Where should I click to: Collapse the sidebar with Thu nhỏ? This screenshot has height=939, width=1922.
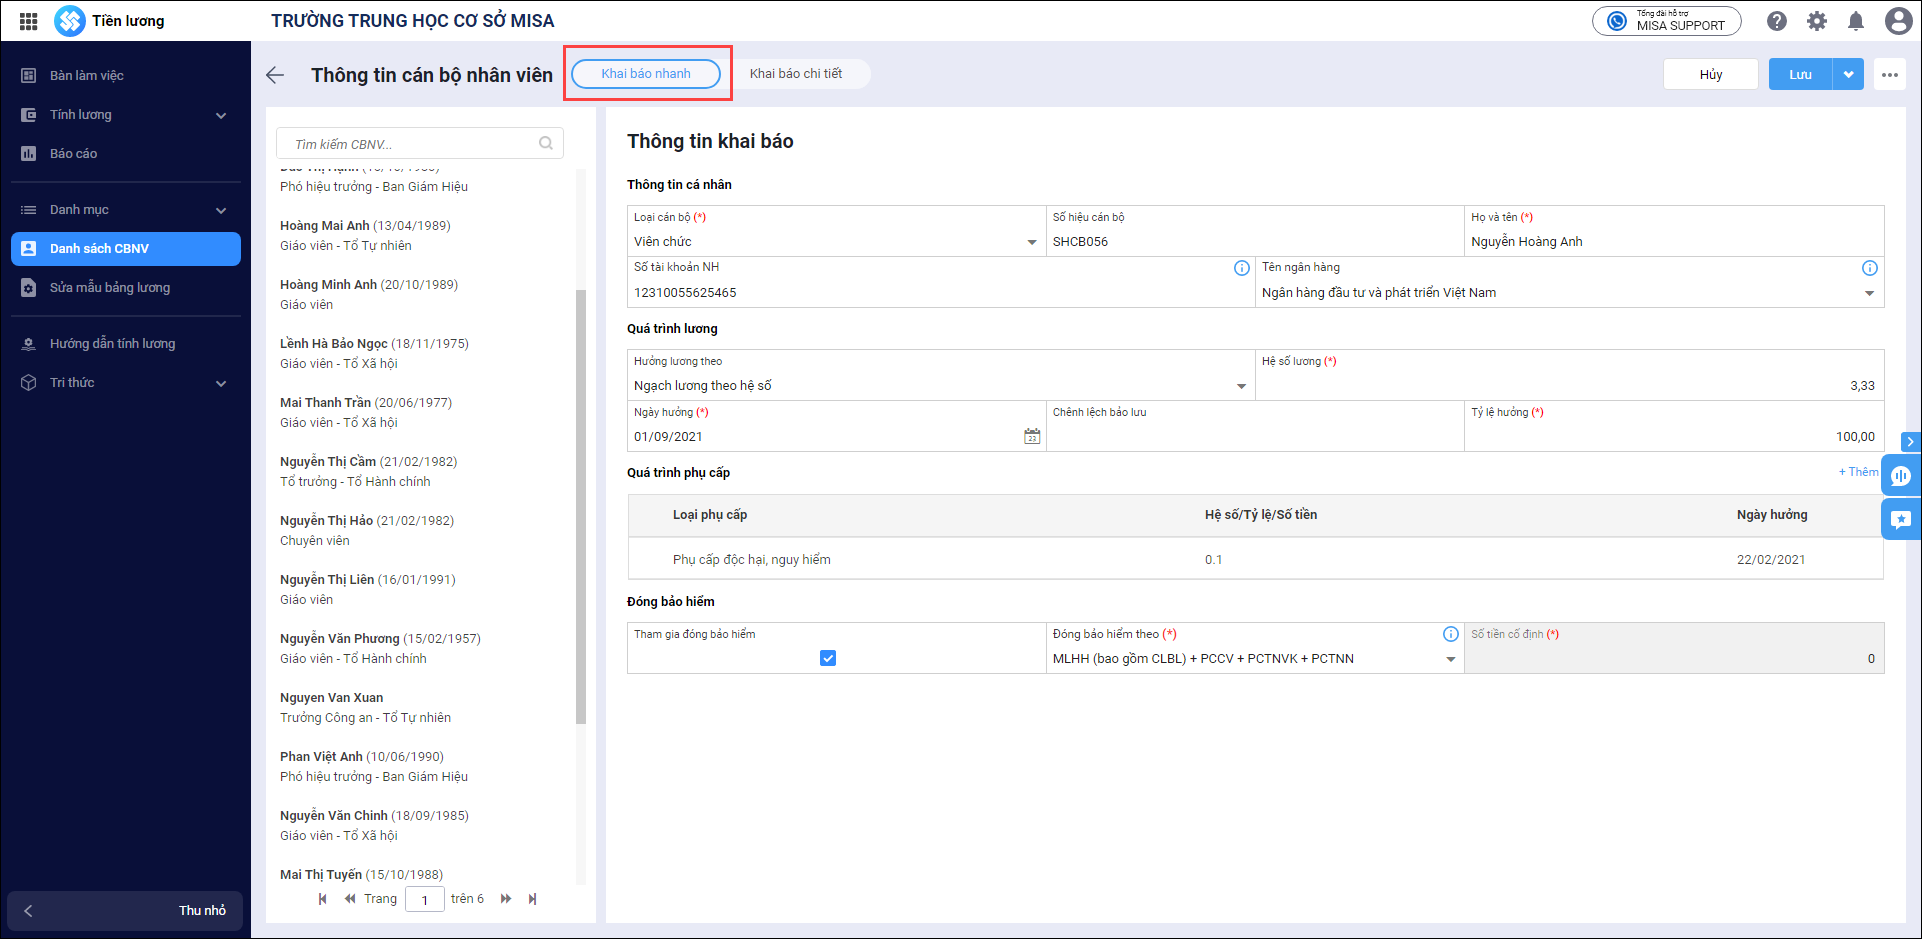click(x=125, y=911)
